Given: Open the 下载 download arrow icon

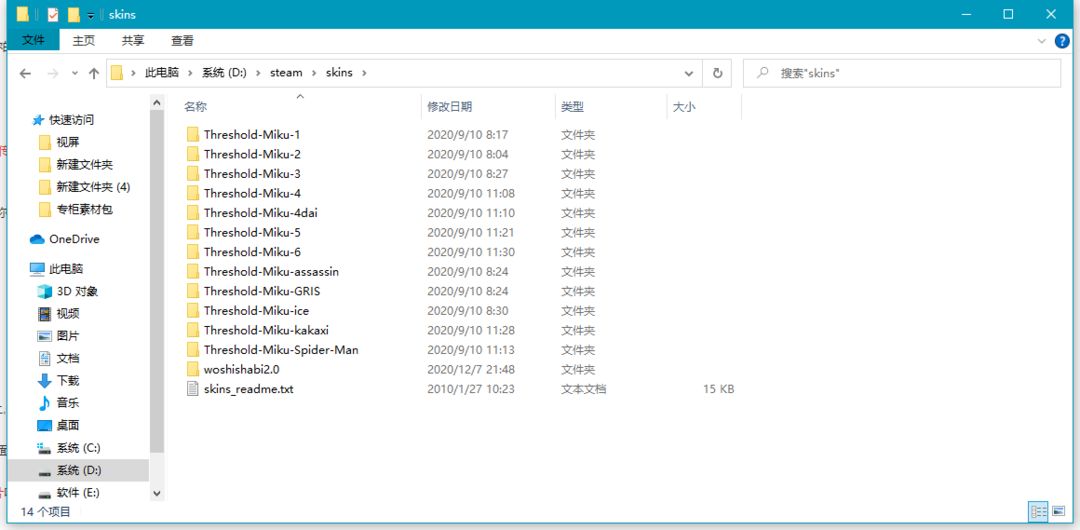Looking at the screenshot, I should (x=45, y=380).
